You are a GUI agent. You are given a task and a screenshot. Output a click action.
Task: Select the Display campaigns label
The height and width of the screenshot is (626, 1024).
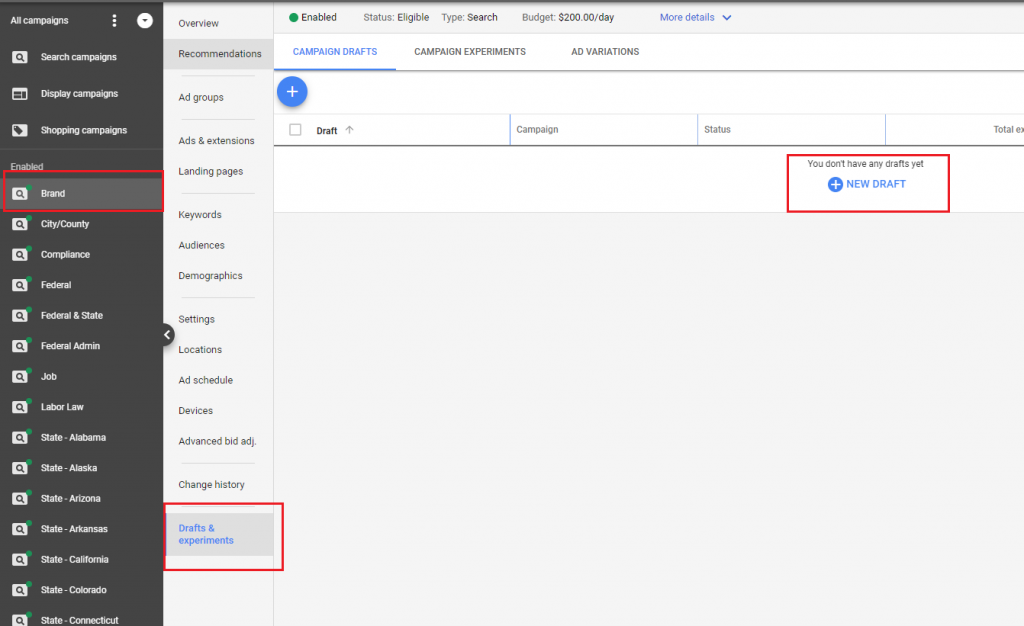pos(79,94)
